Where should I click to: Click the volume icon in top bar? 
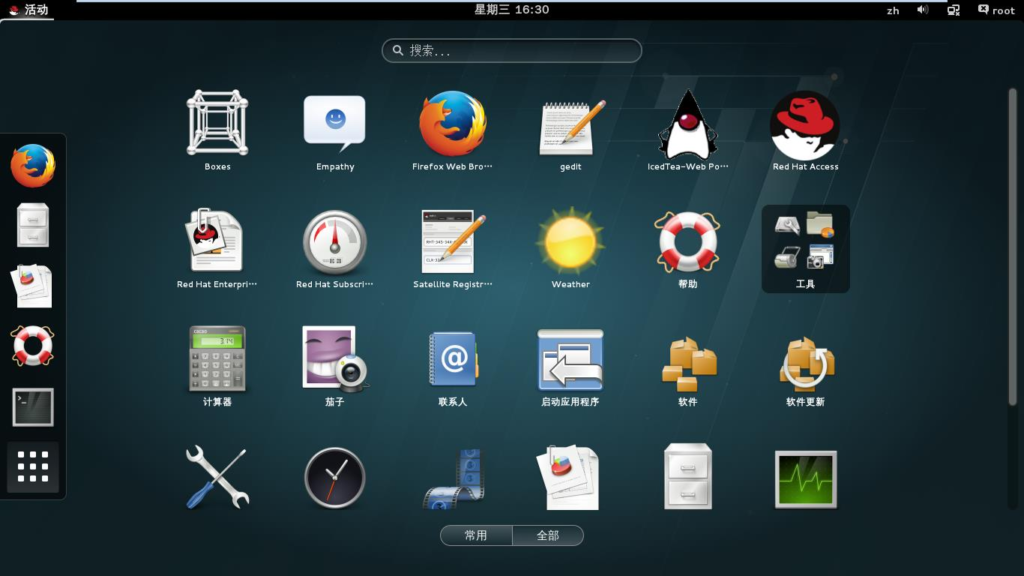[922, 10]
